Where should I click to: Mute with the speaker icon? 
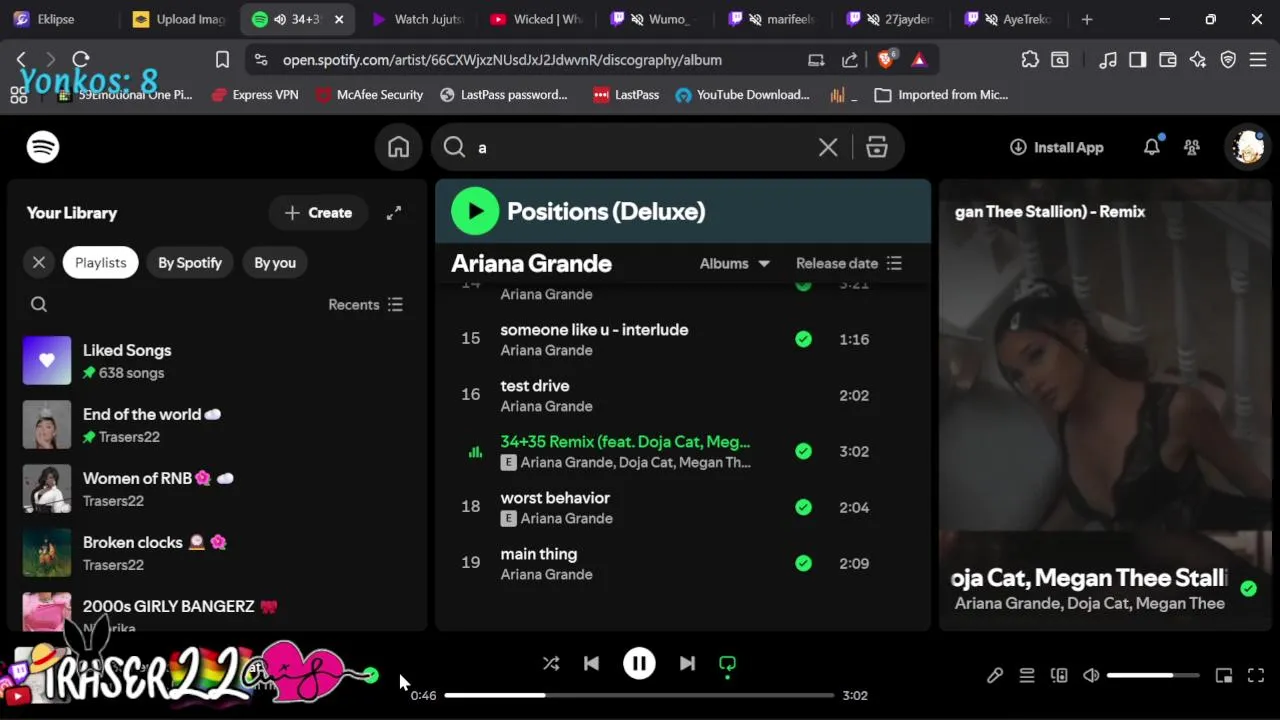click(1091, 676)
